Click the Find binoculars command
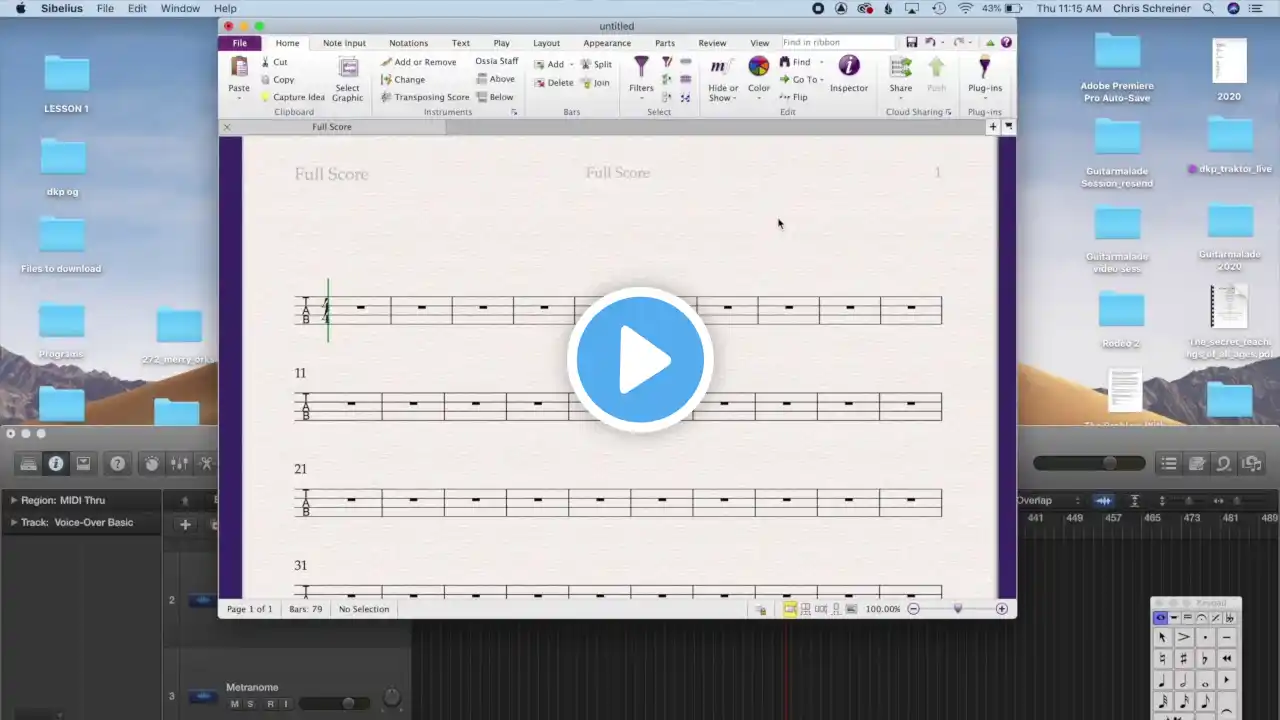The height and width of the screenshot is (720, 1280). (x=795, y=62)
